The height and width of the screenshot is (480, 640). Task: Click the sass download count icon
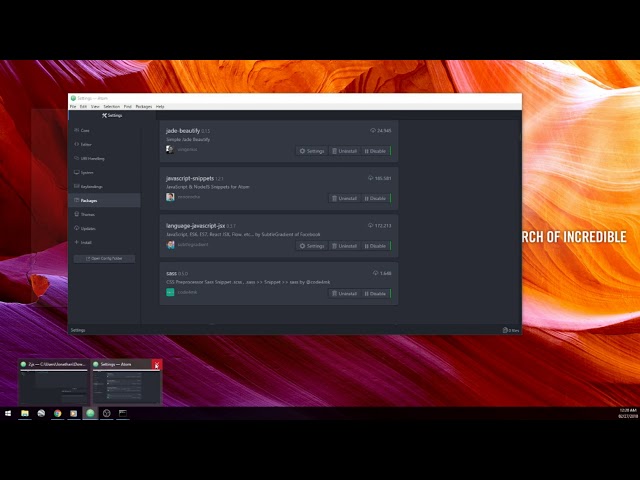[376, 273]
